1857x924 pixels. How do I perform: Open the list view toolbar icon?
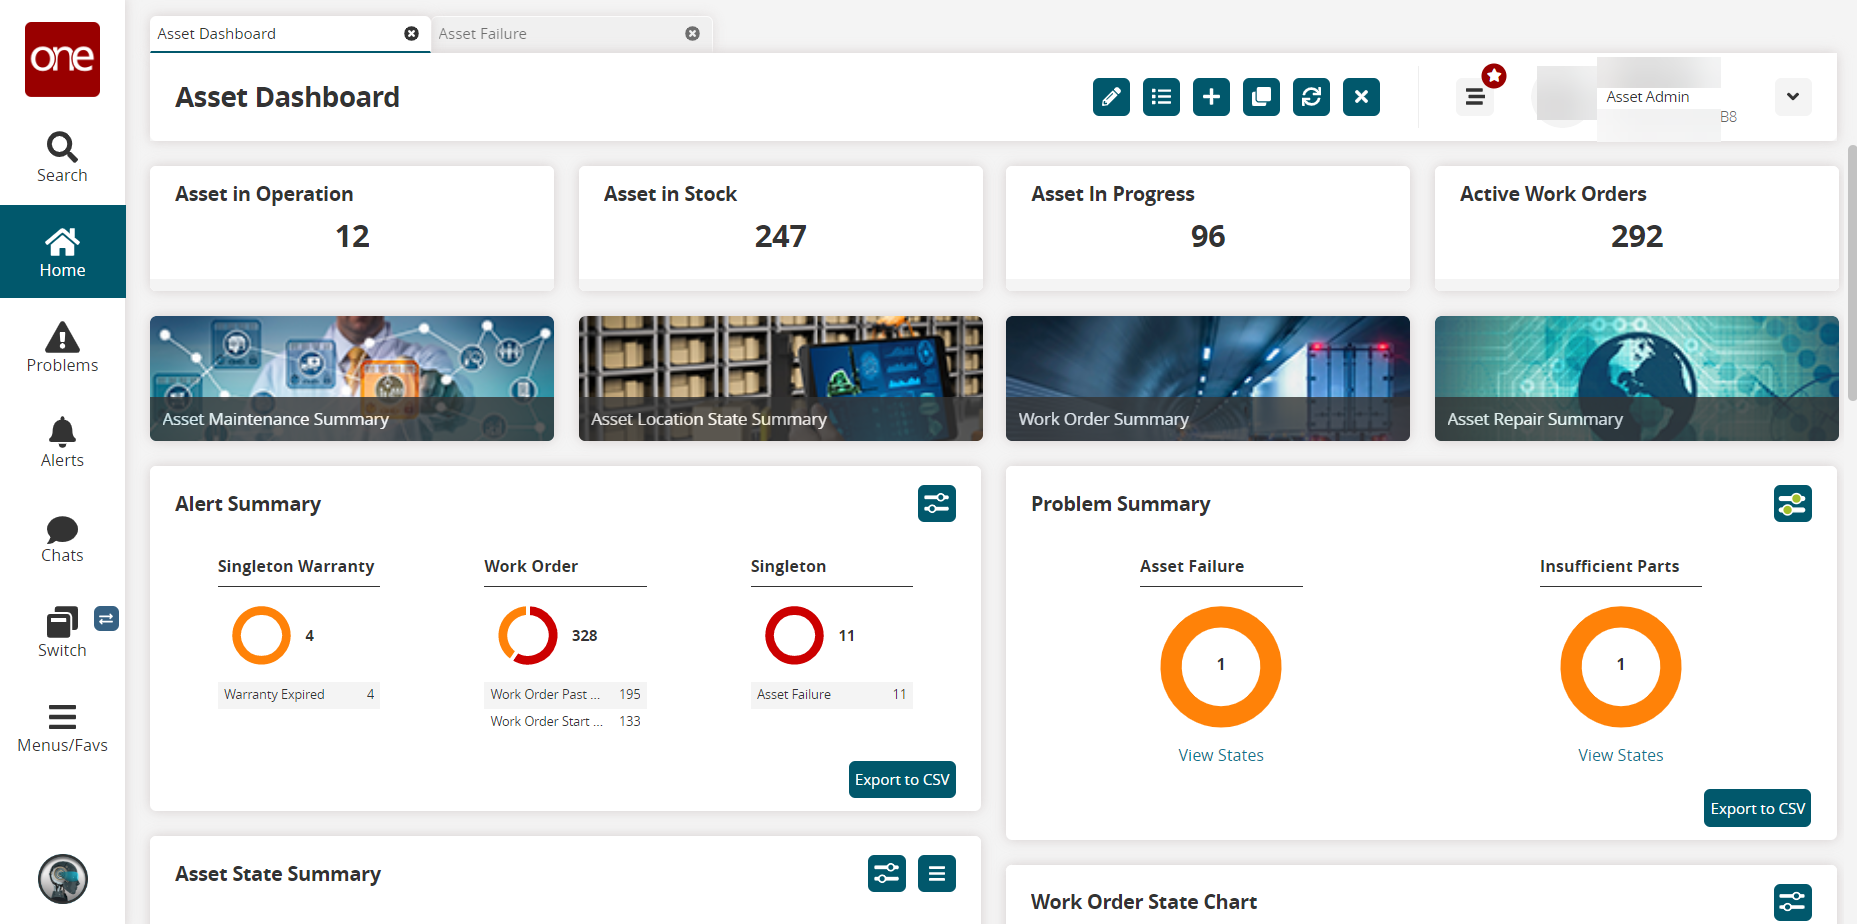pos(1160,97)
